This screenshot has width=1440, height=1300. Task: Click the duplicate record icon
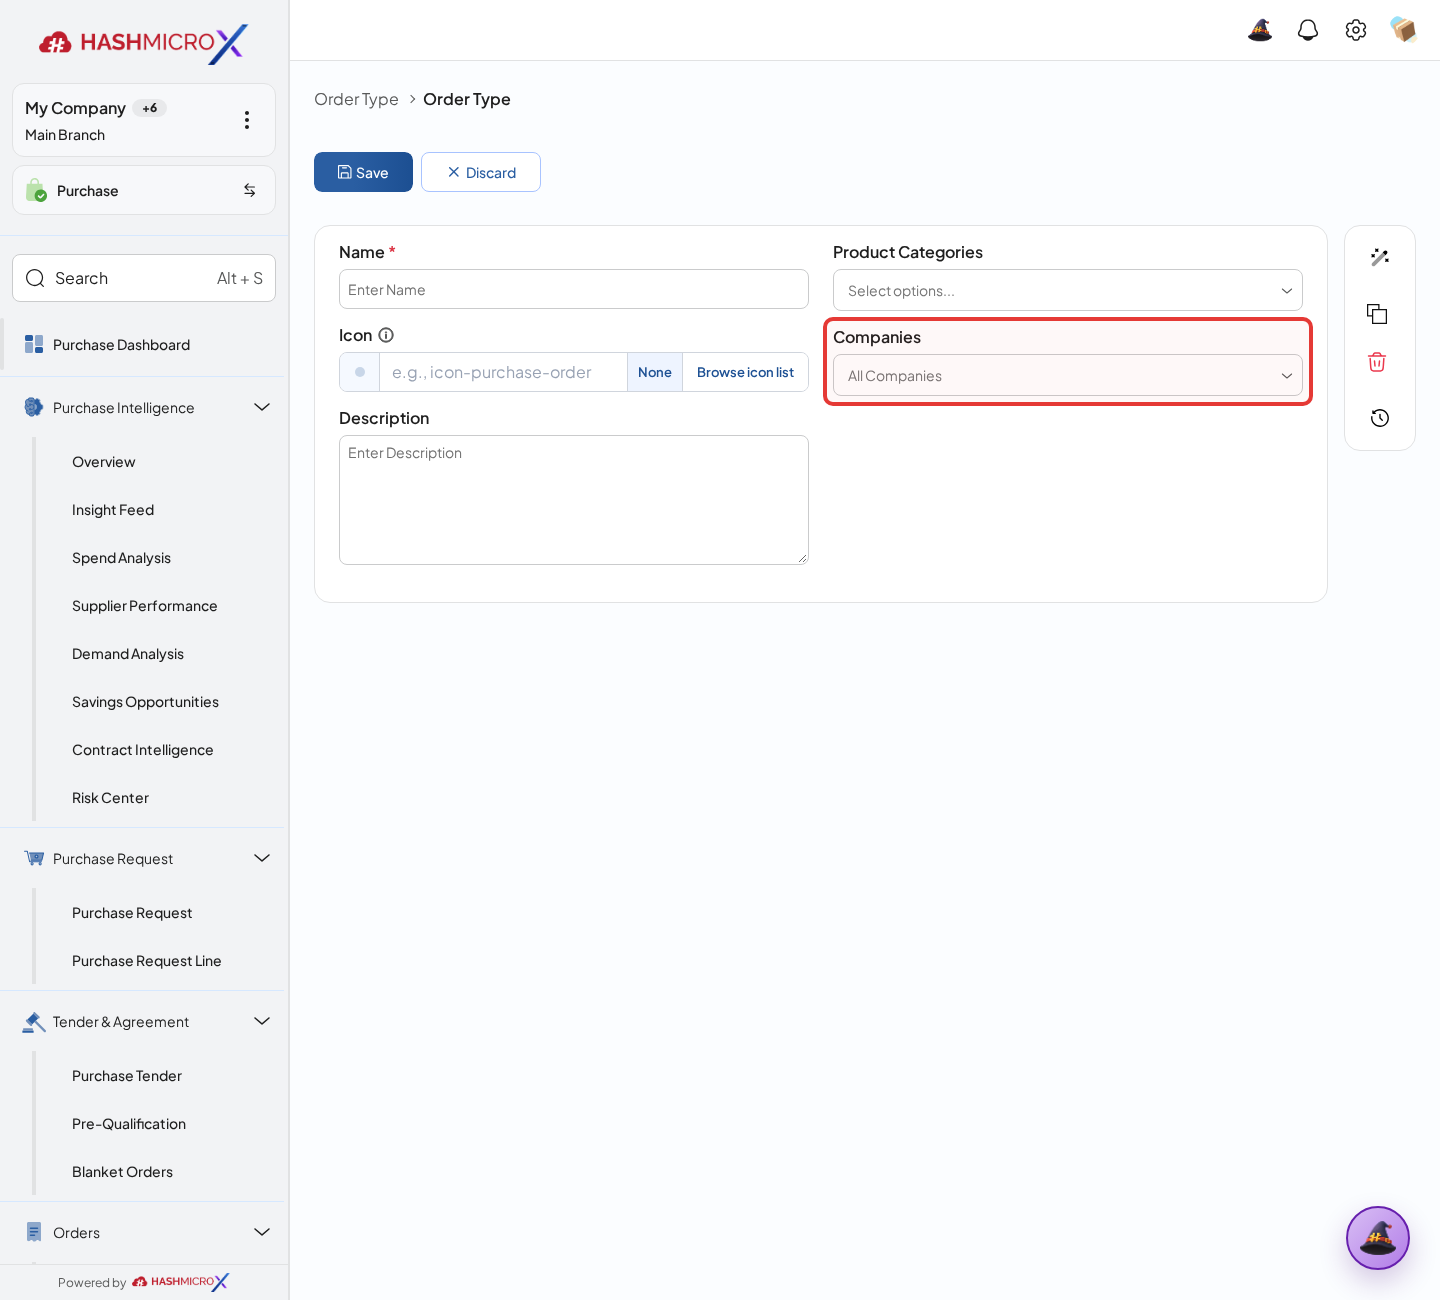click(1377, 314)
